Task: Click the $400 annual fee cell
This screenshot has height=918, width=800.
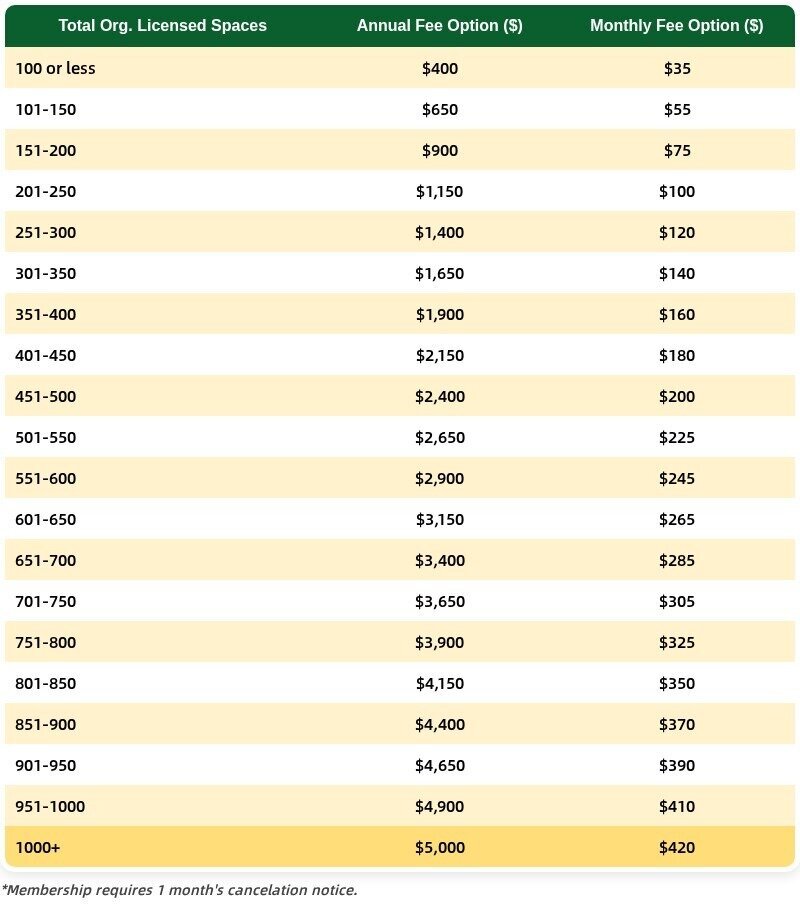Action: point(440,69)
